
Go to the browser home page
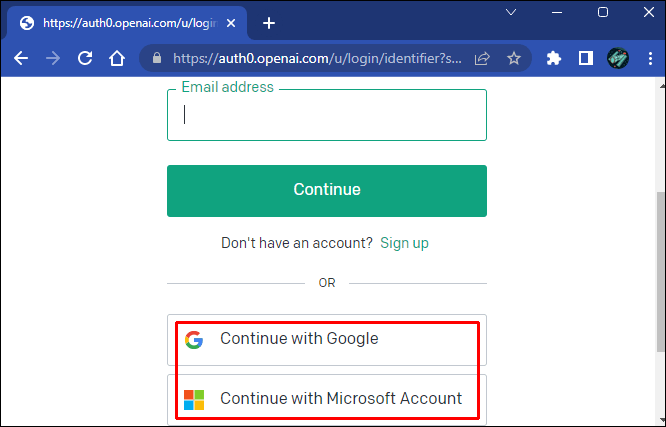(x=117, y=58)
